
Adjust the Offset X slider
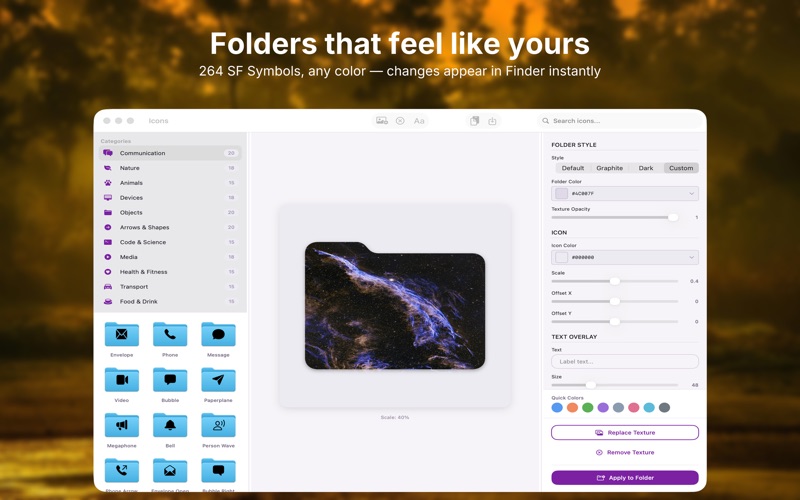(615, 302)
